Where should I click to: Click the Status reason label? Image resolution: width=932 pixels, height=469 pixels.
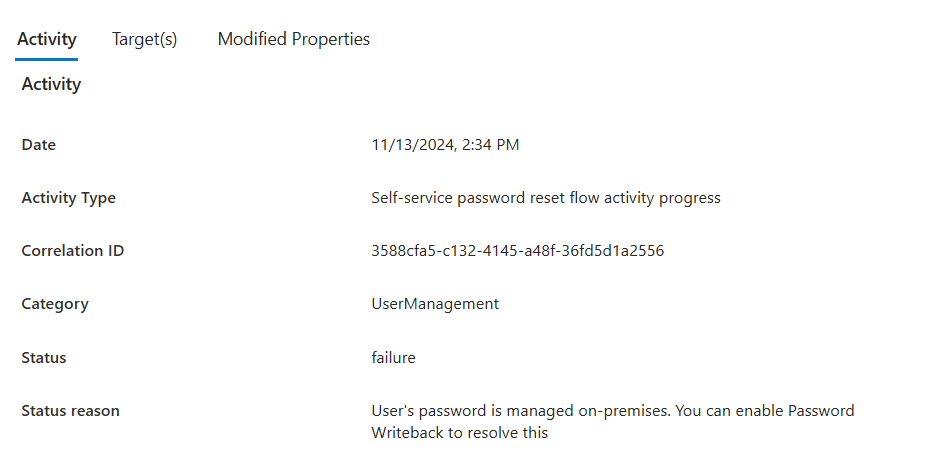(x=70, y=411)
